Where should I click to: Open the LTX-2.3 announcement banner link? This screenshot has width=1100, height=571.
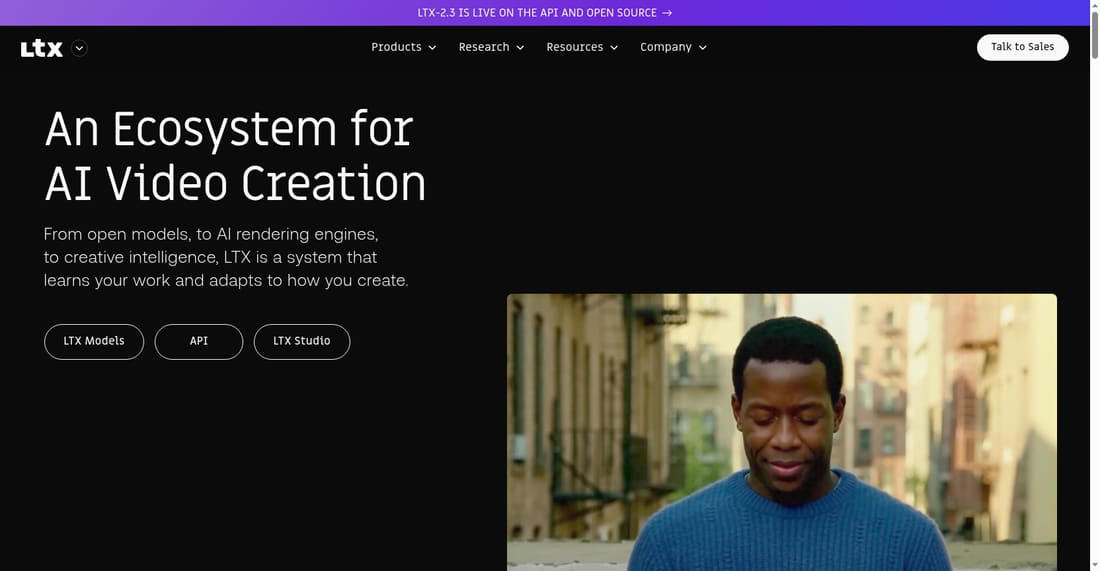[544, 13]
